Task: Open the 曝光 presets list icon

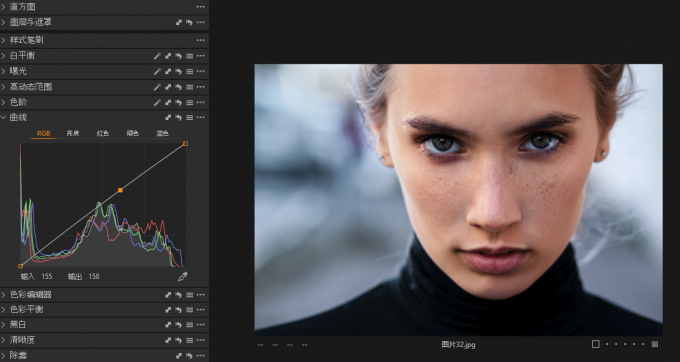Action: 190,72
